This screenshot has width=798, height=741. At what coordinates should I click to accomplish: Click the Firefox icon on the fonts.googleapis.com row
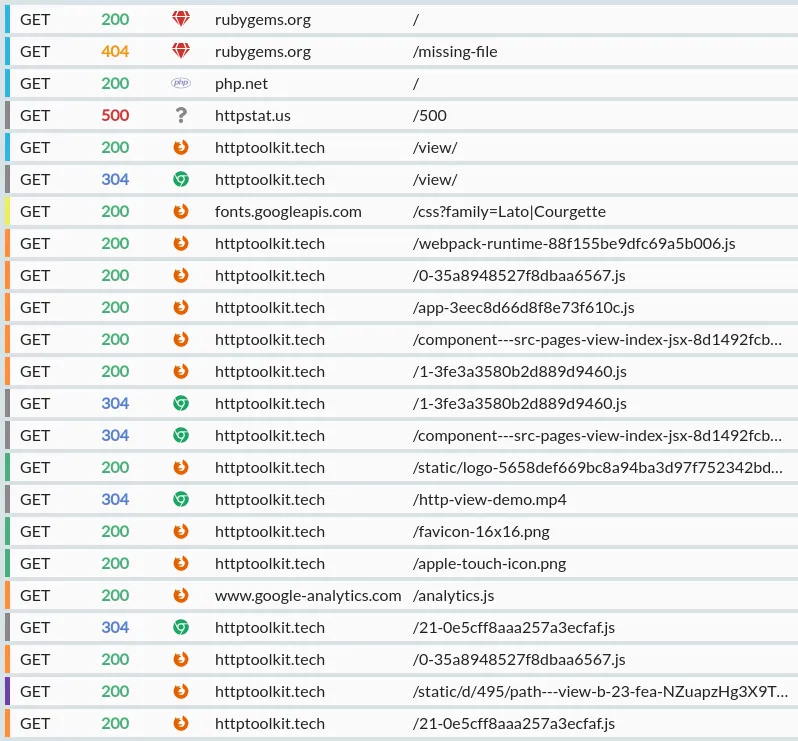point(181,211)
